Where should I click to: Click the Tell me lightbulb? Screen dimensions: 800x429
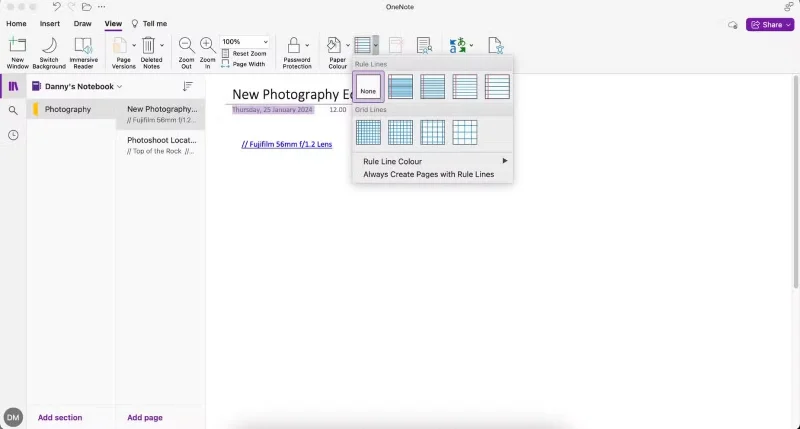click(x=135, y=23)
